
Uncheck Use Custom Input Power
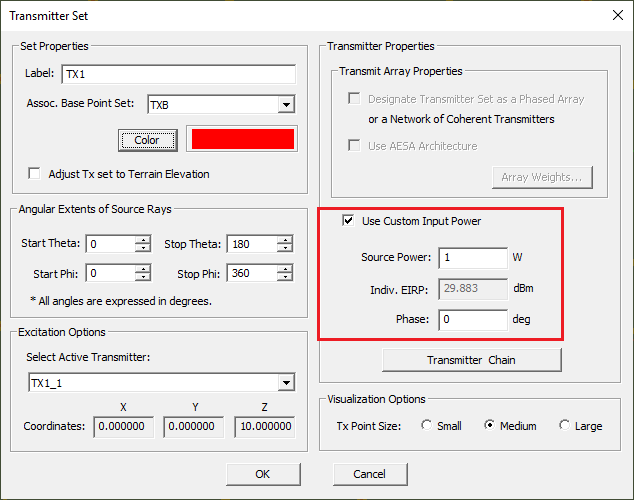click(x=348, y=220)
